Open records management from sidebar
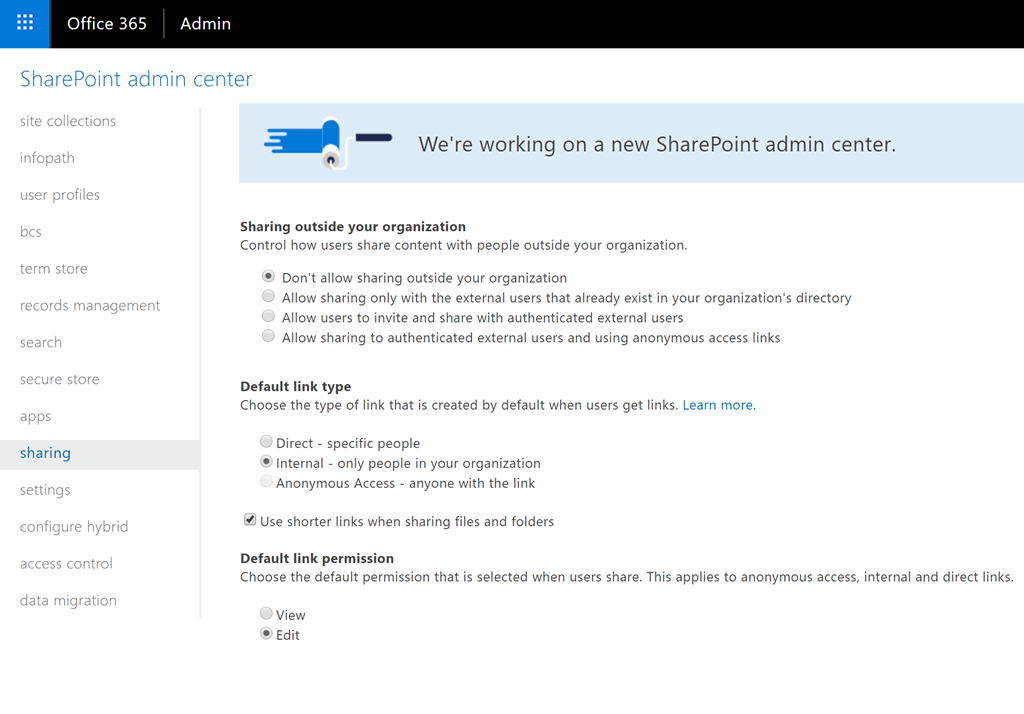The width and height of the screenshot is (1024, 714). coord(90,306)
